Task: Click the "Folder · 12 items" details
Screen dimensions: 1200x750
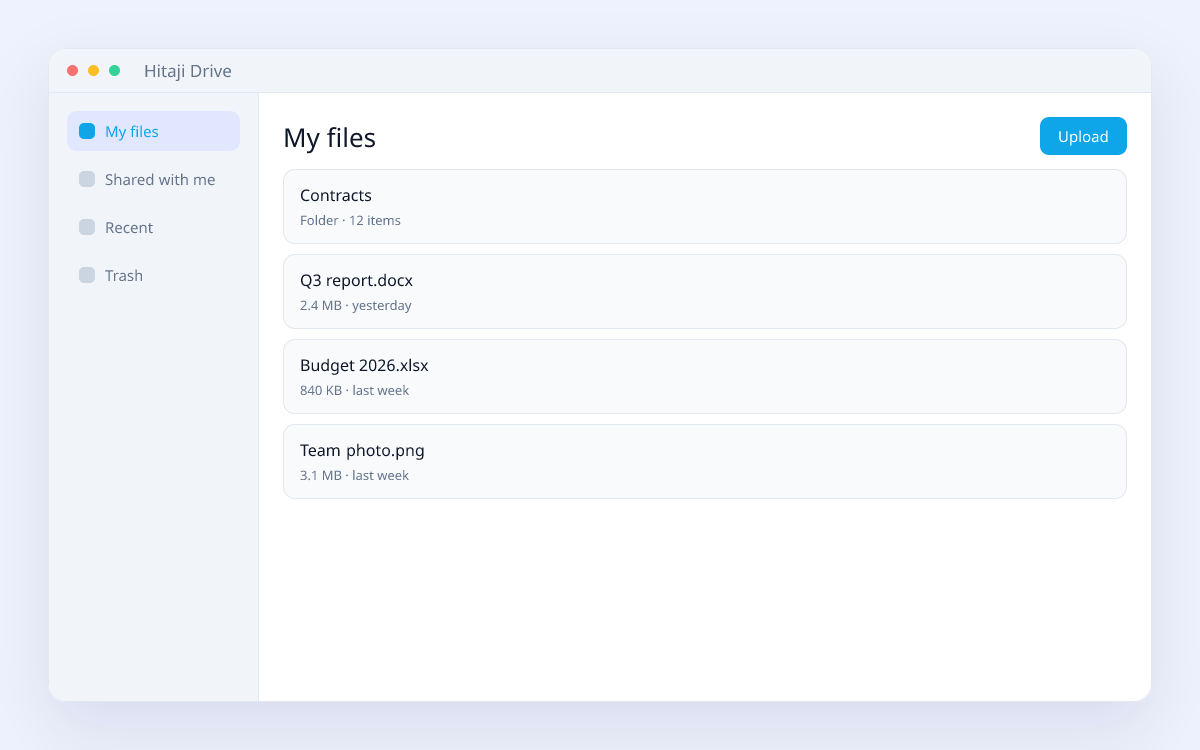Action: (350, 220)
